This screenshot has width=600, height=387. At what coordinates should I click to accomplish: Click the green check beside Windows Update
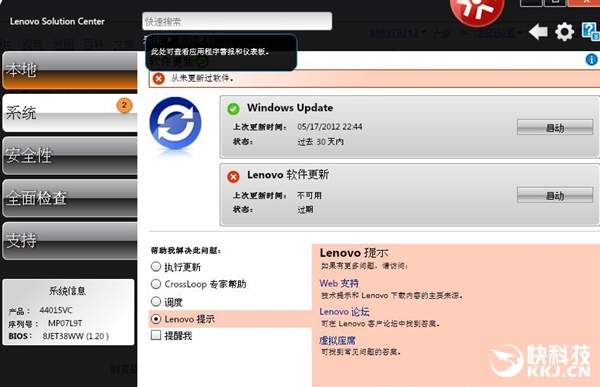(x=233, y=109)
